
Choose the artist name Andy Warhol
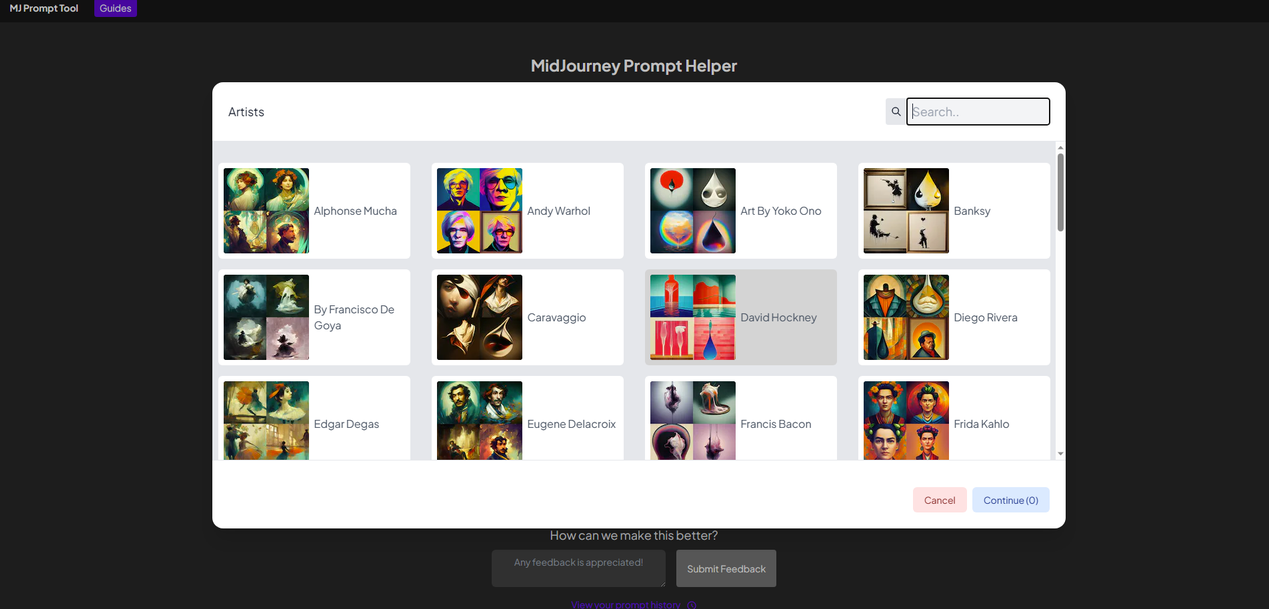559,211
